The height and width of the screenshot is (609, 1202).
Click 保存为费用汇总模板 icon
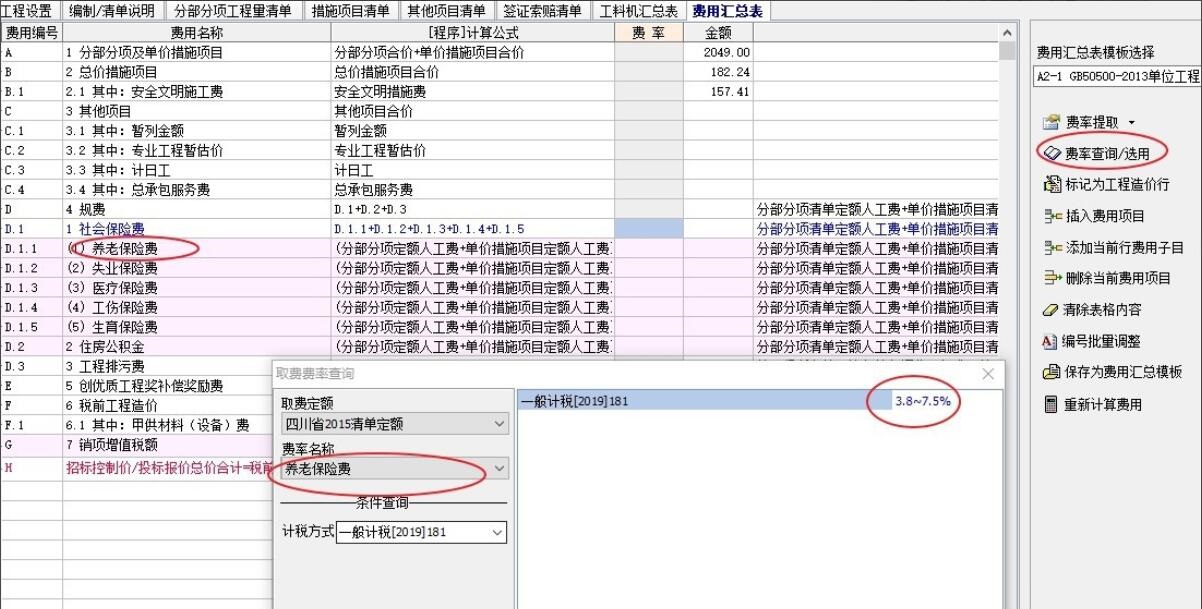[1050, 372]
